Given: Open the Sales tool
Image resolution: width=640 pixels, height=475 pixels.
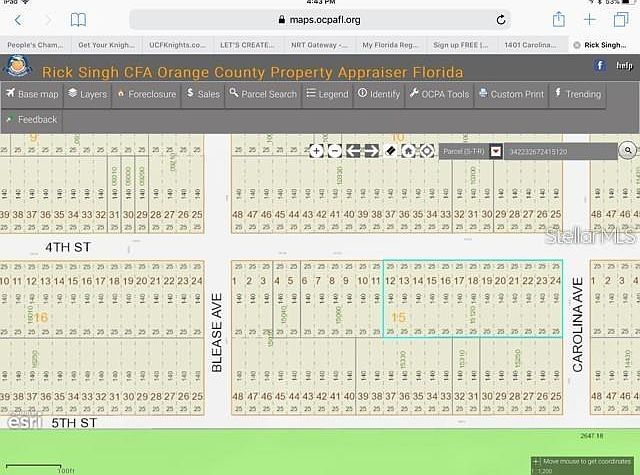Looking at the screenshot, I should coord(203,94).
